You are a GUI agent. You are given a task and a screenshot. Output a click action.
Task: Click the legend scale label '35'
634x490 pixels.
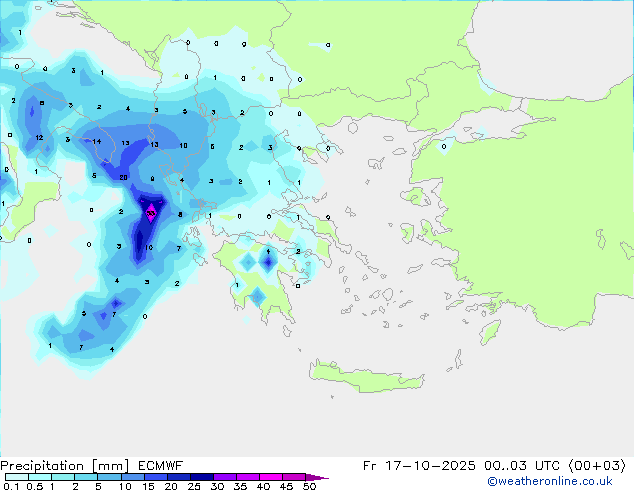pyautogui.click(x=240, y=486)
